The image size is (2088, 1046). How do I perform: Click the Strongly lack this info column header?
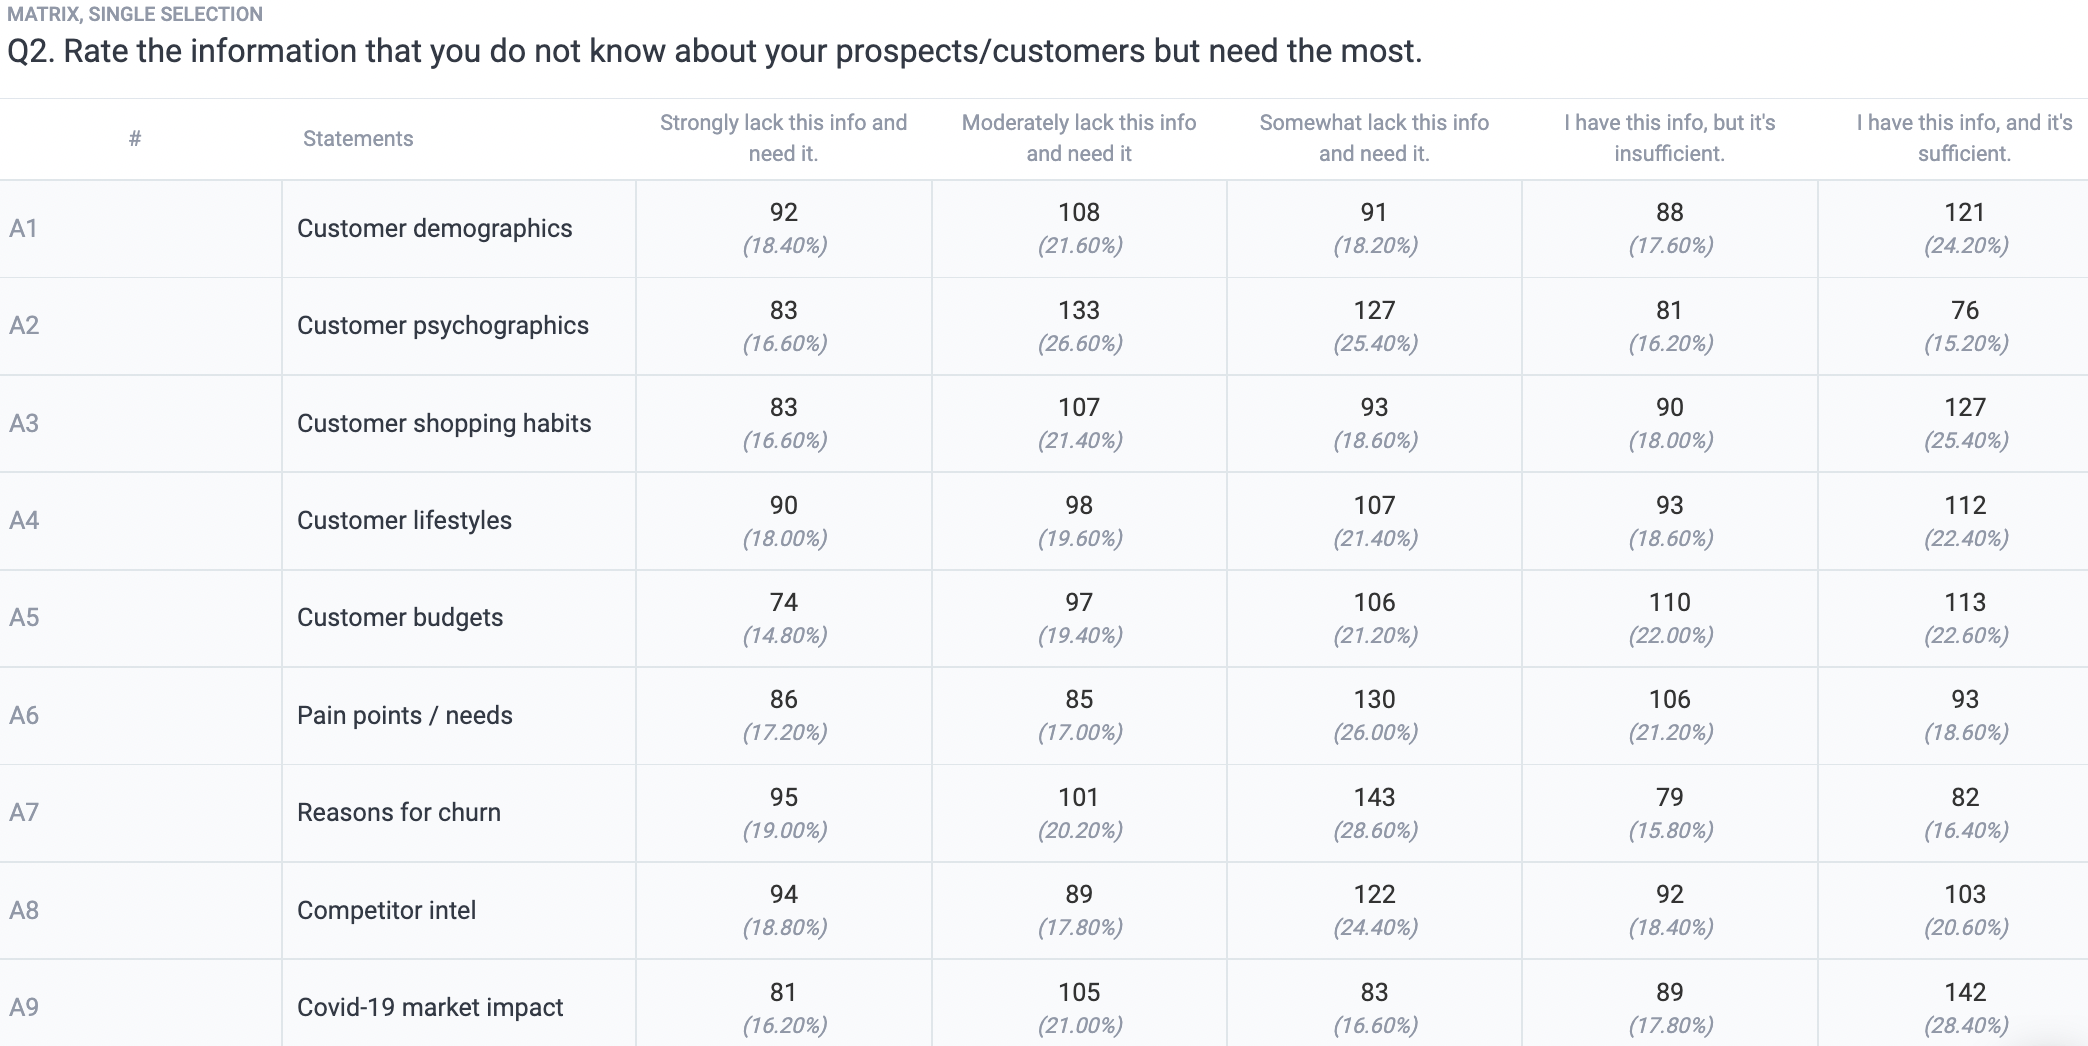[x=783, y=138]
